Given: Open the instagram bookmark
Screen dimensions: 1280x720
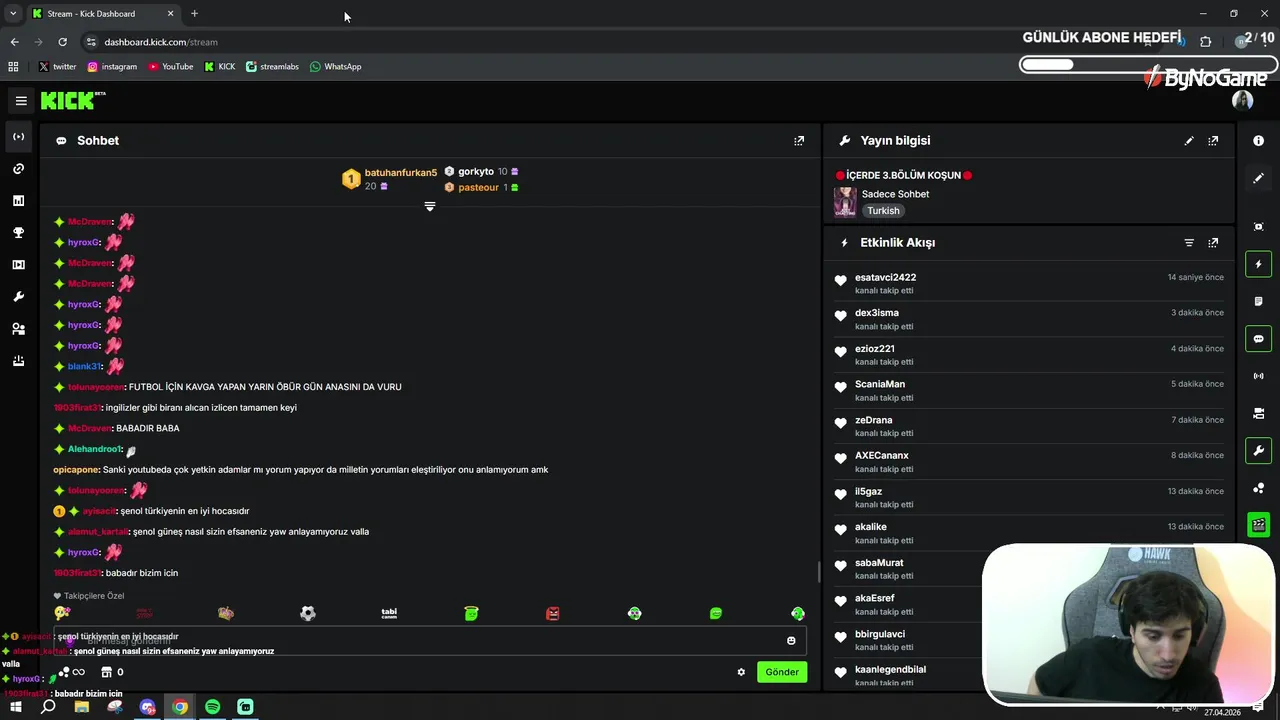Looking at the screenshot, I should [112, 67].
